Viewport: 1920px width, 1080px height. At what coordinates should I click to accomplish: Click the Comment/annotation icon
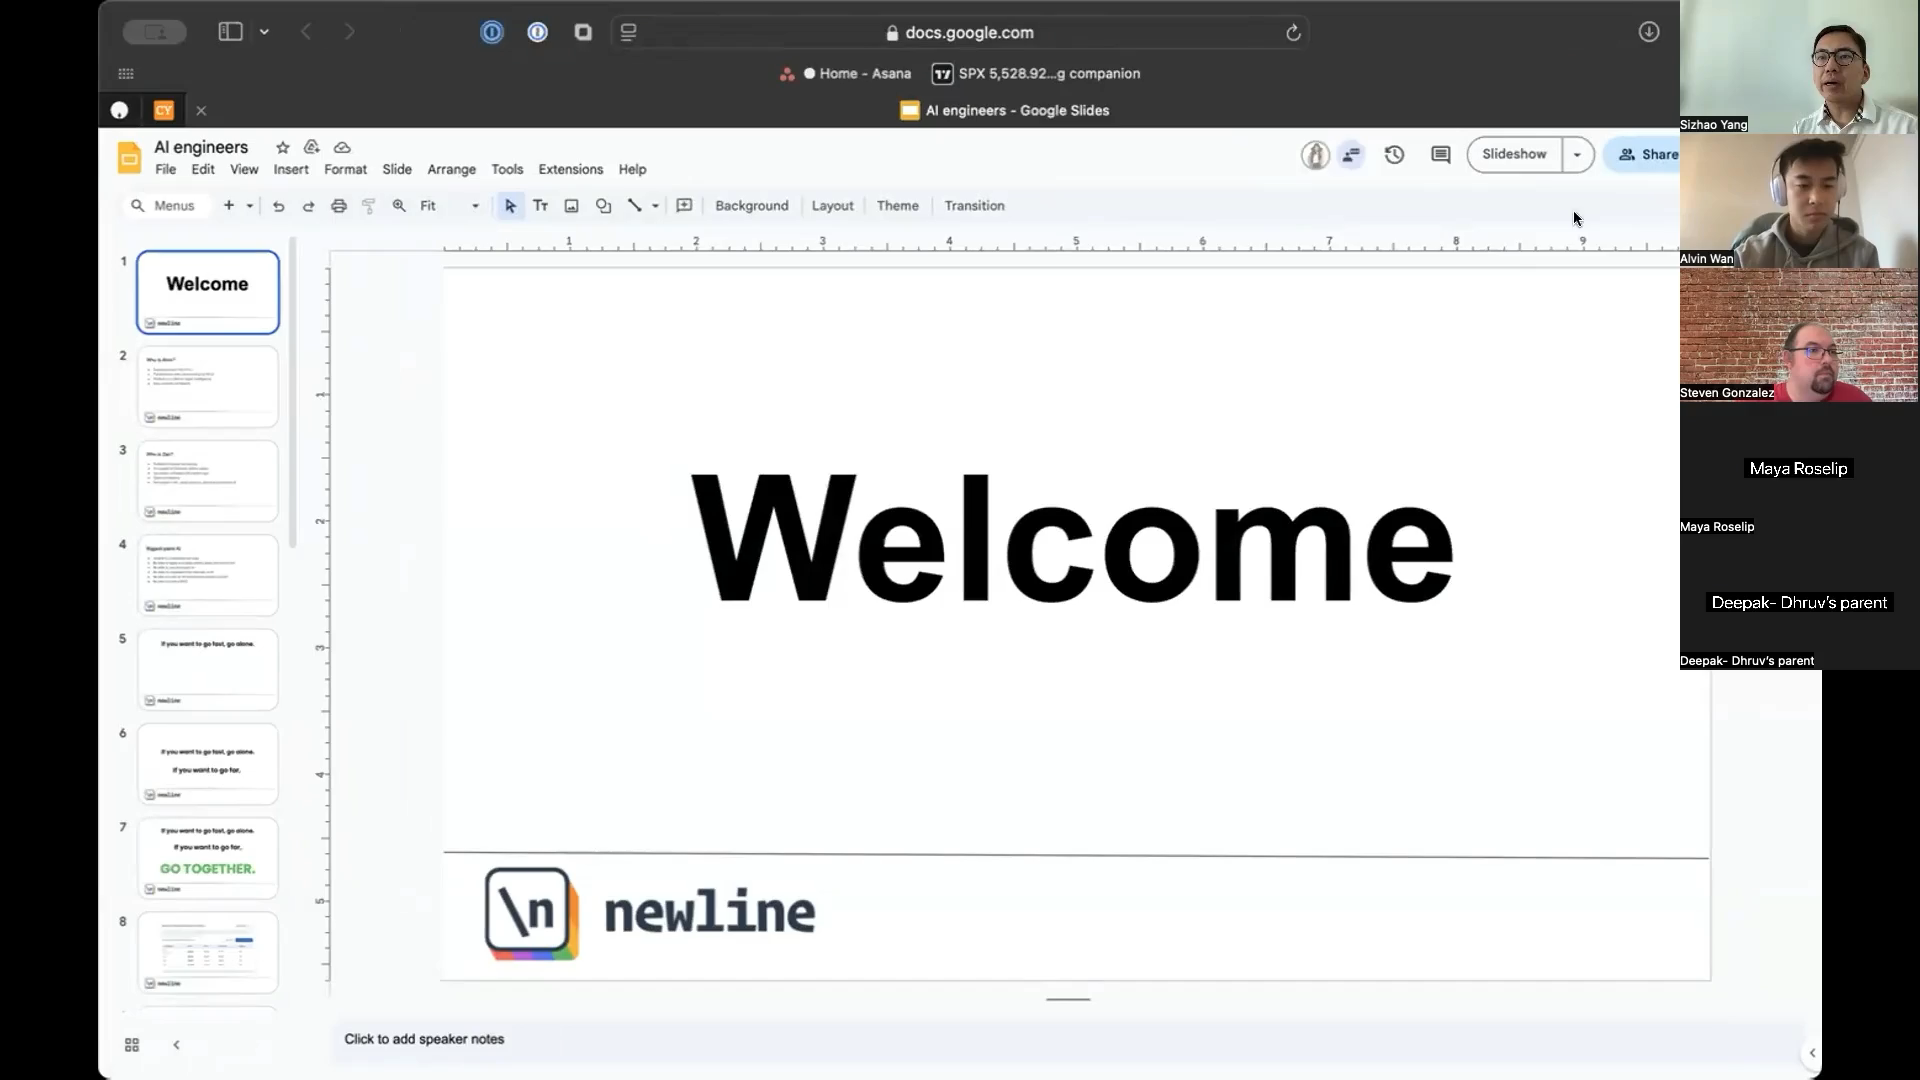(1440, 154)
